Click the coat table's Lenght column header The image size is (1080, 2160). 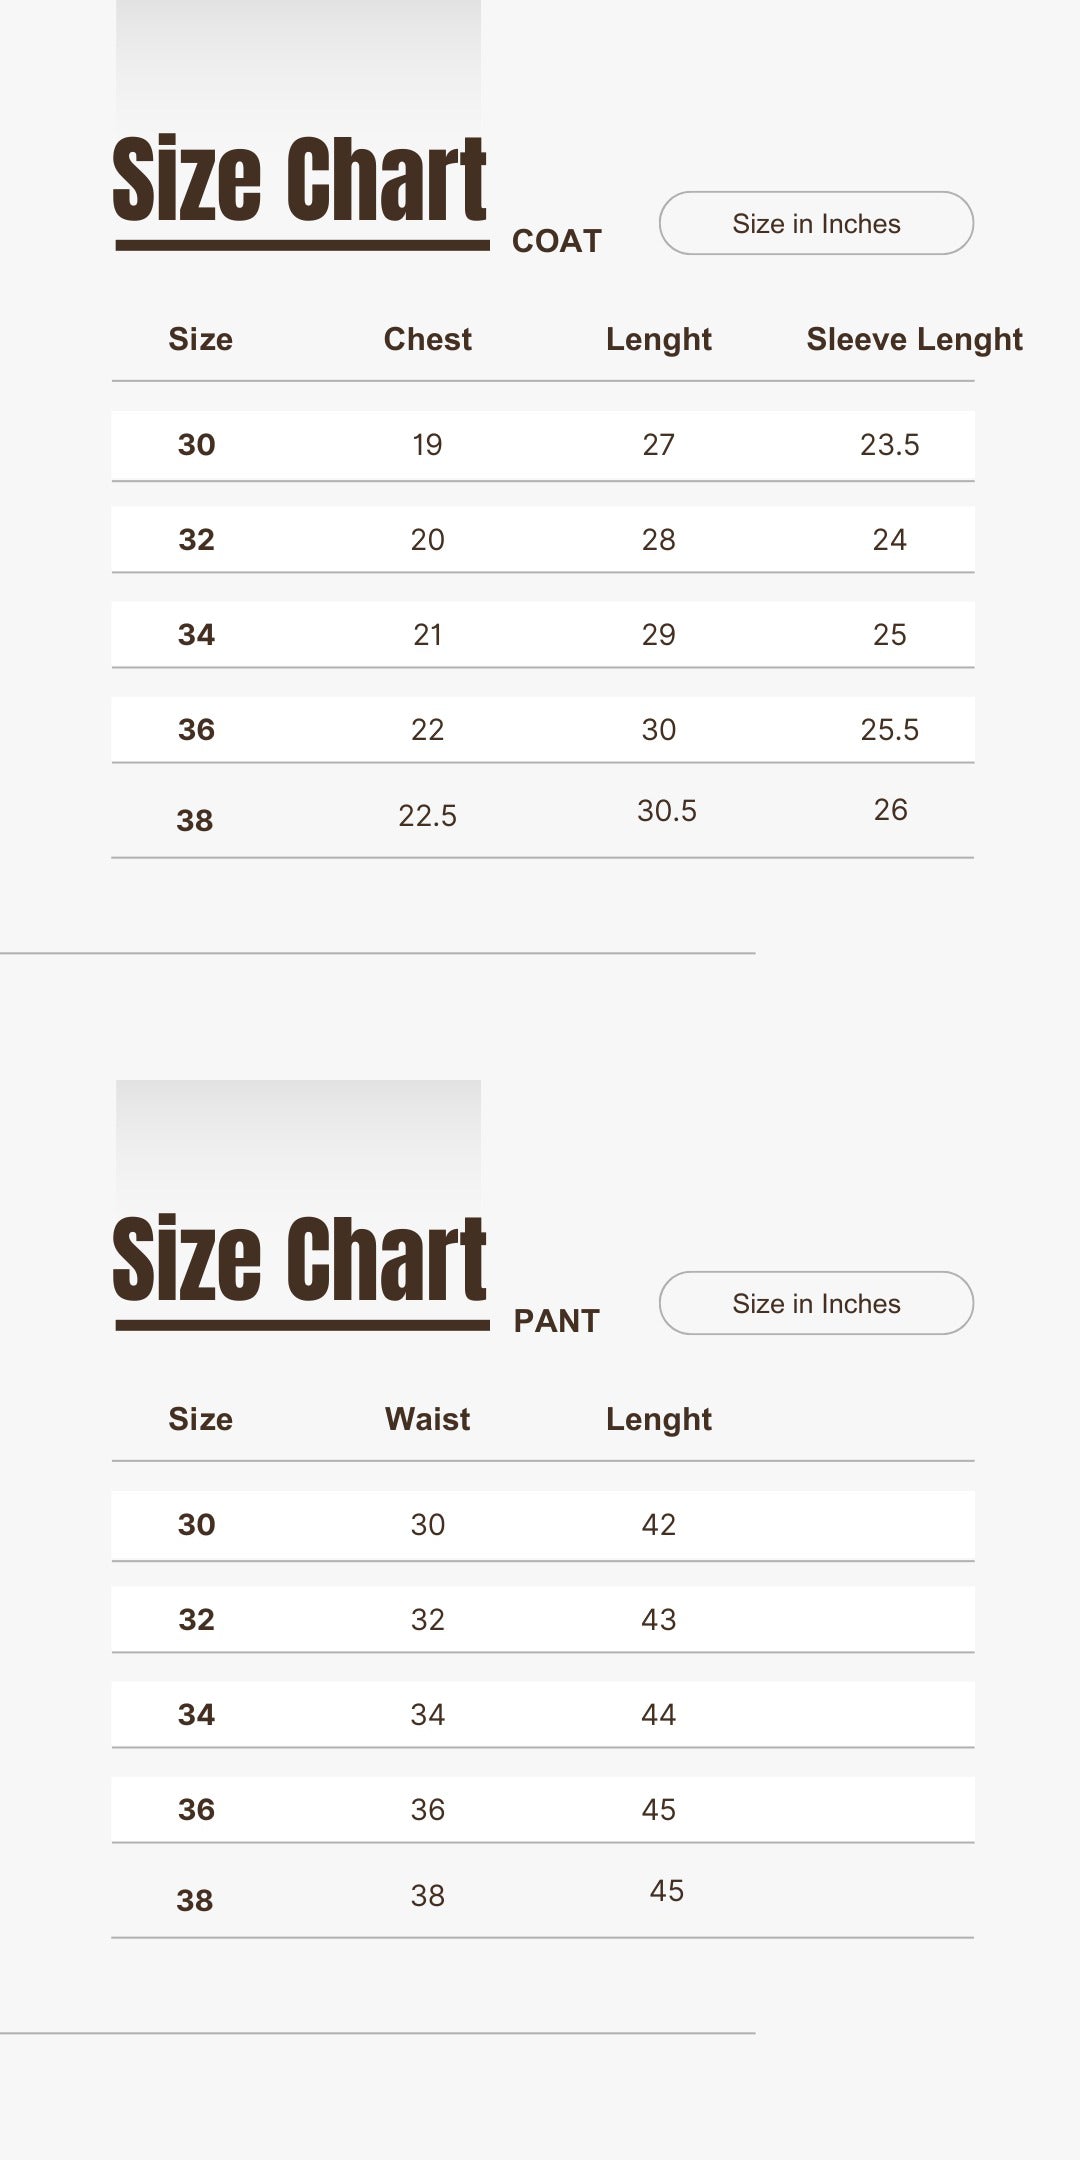[x=658, y=340]
